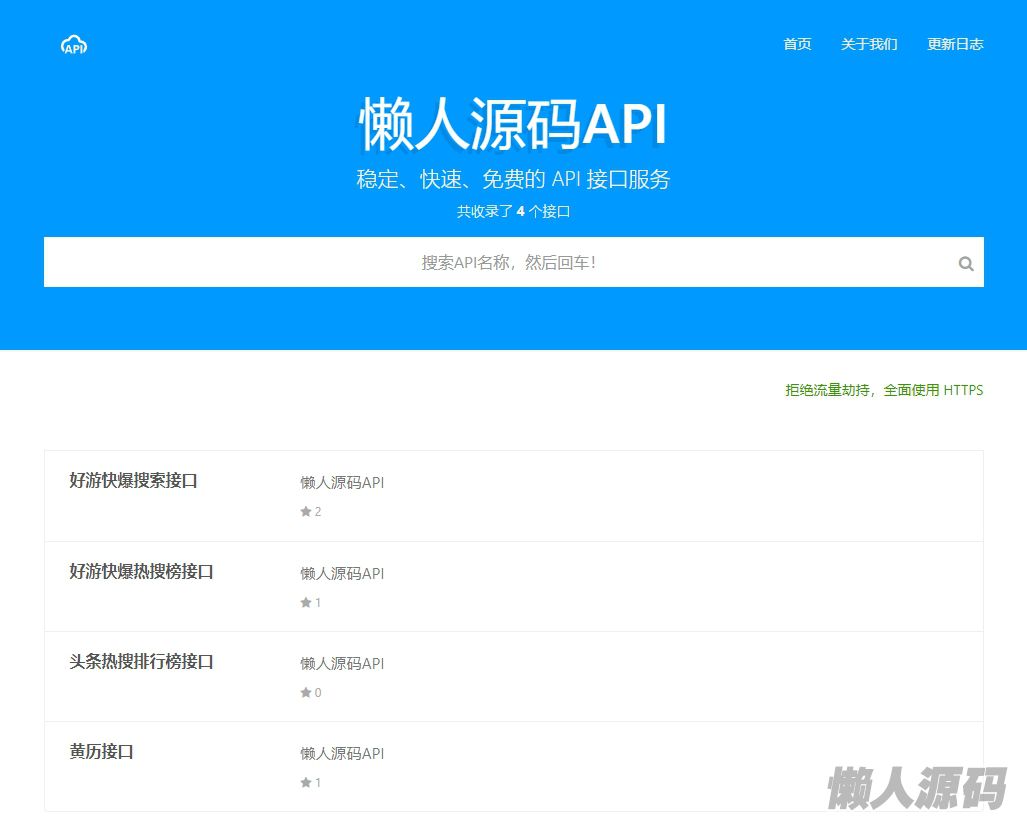Open the 黄历接口 API entry
Viewport: 1027px width, 823px height.
click(101, 752)
